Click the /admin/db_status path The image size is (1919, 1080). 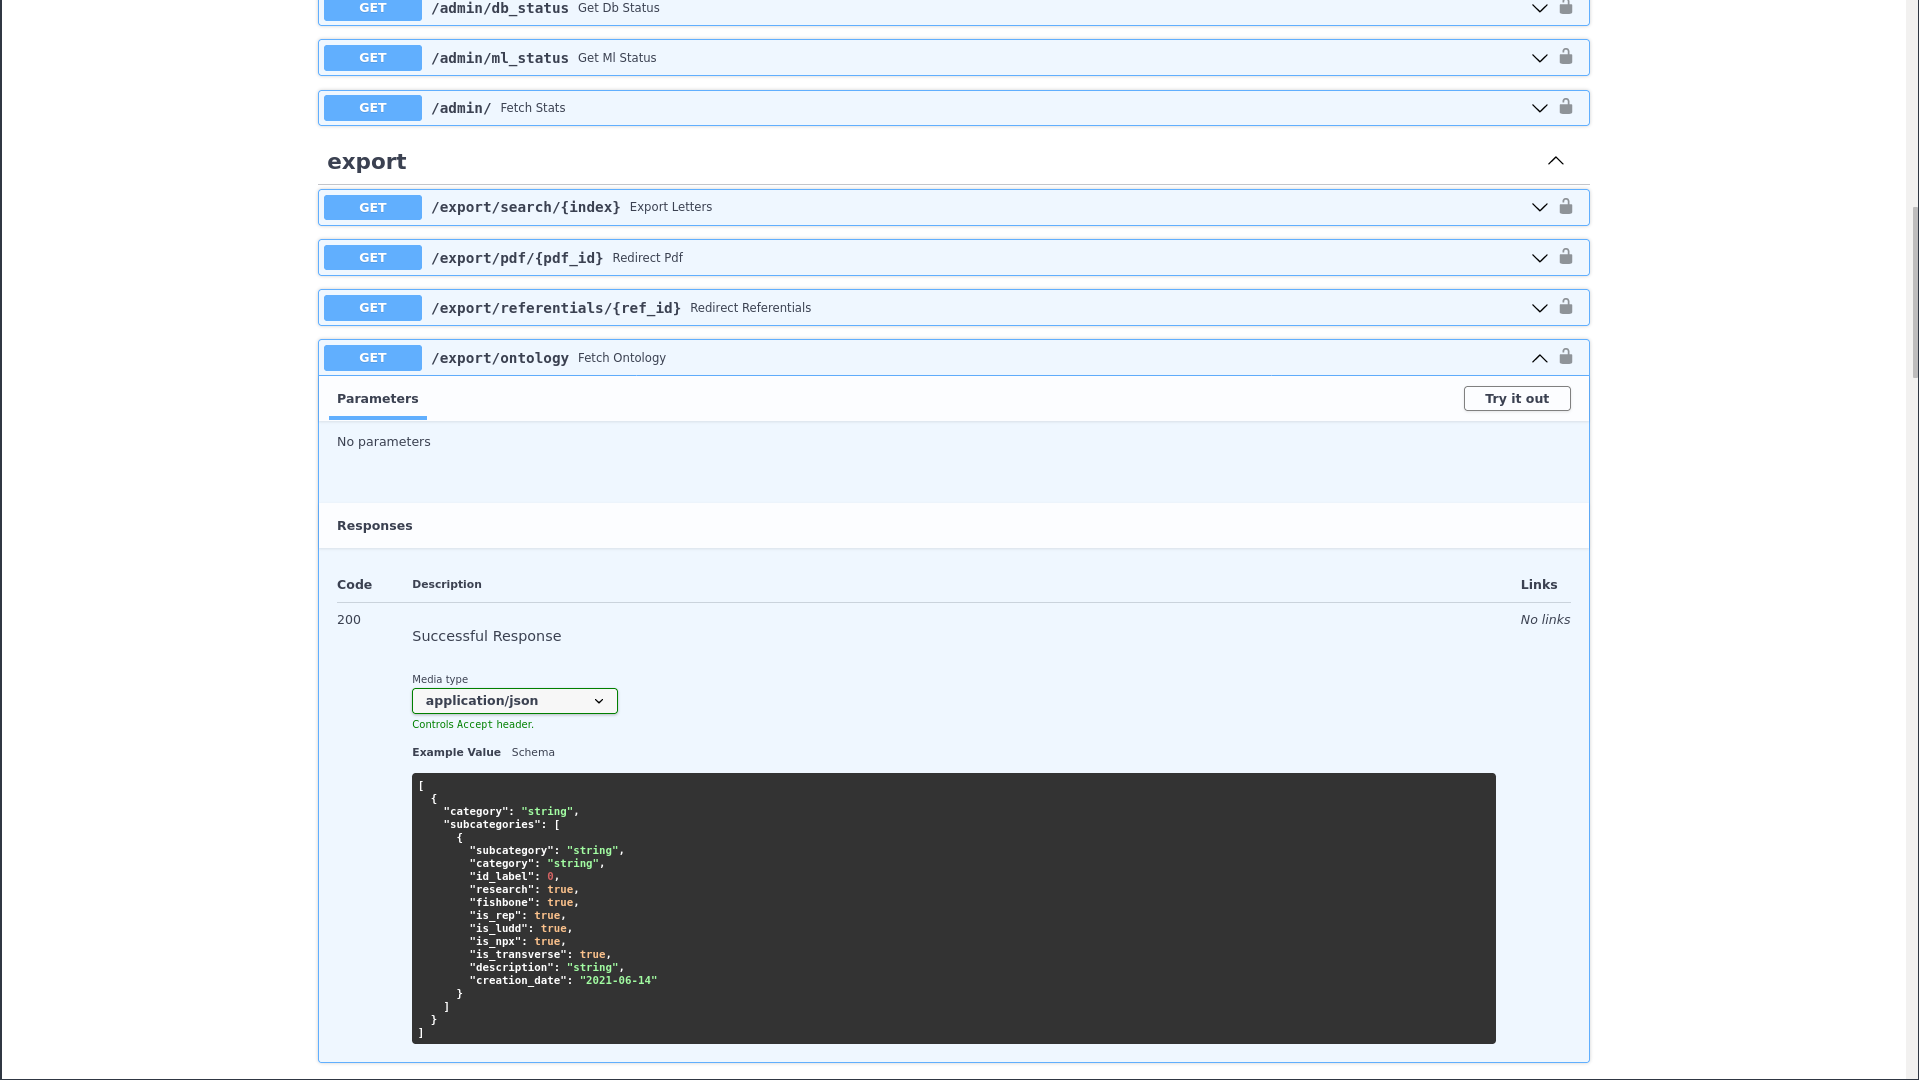coord(500,8)
